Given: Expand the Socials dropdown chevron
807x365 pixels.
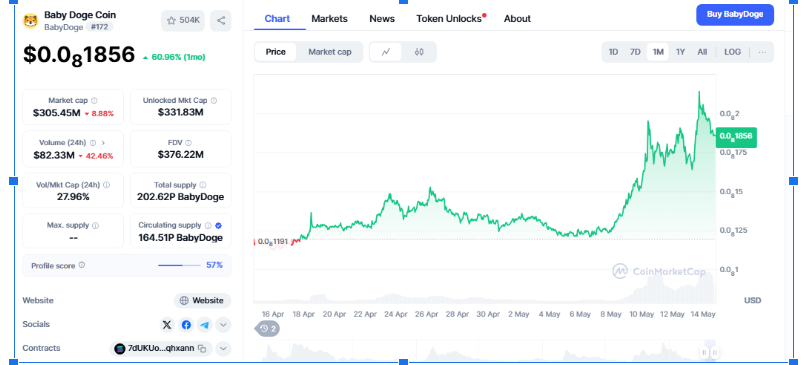Looking at the screenshot, I should coord(223,325).
